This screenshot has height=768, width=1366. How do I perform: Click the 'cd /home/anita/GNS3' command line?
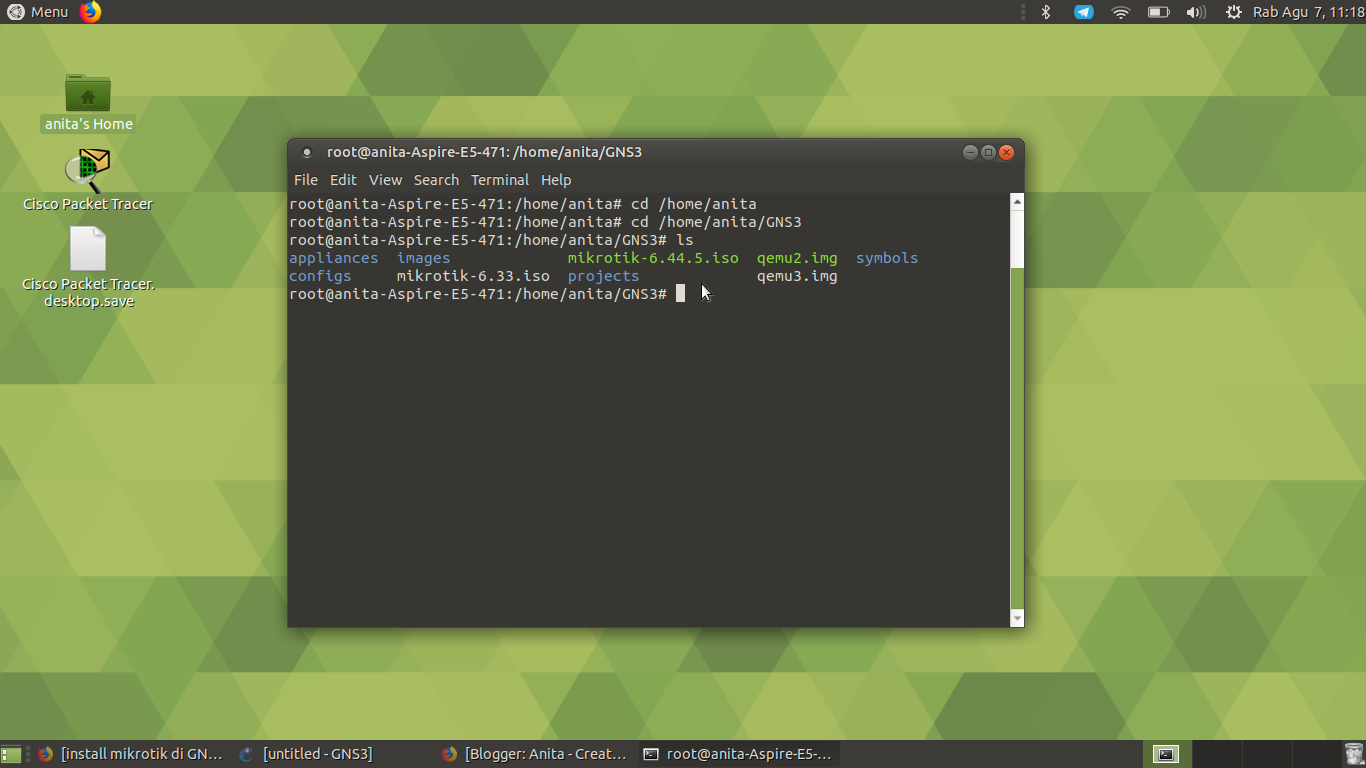(545, 222)
